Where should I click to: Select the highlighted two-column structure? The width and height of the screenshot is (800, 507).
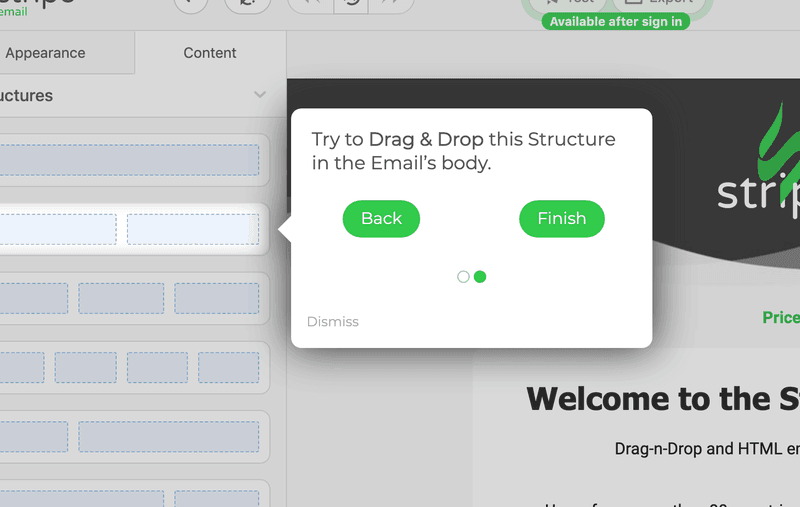129,229
